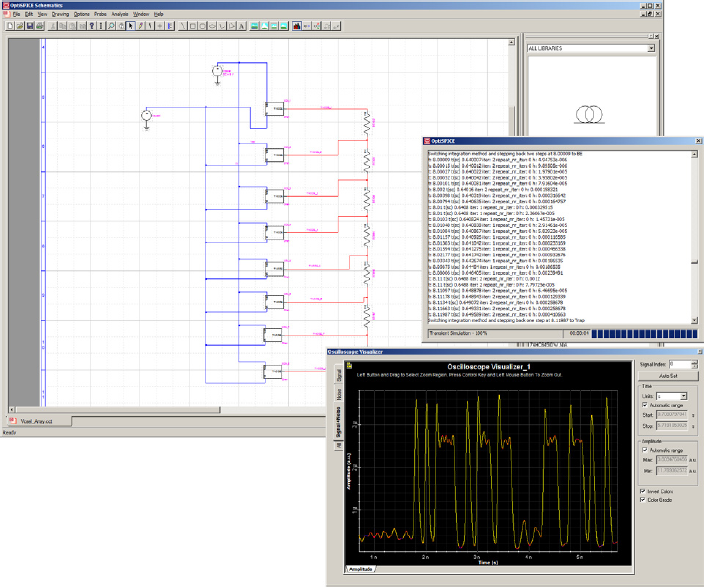Click the New document toolbar icon
Screen dimensions: 704x588
tap(9, 26)
